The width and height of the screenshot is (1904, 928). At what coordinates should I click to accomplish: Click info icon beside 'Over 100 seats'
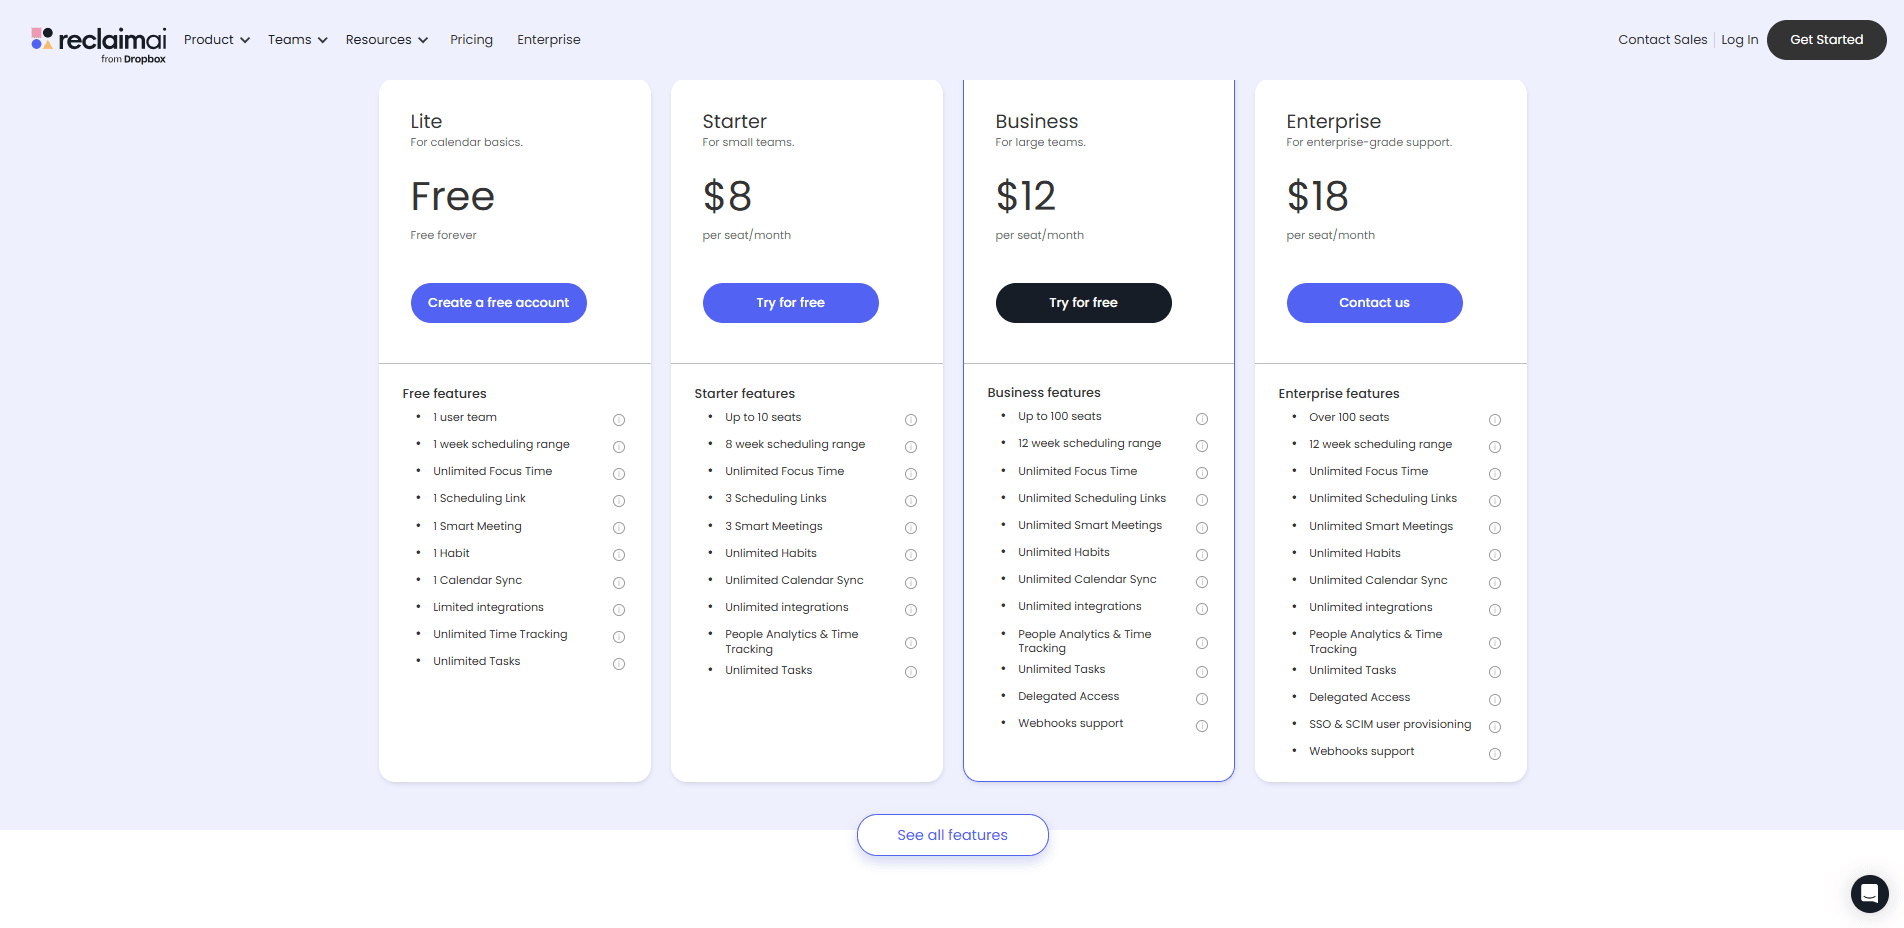(1495, 420)
